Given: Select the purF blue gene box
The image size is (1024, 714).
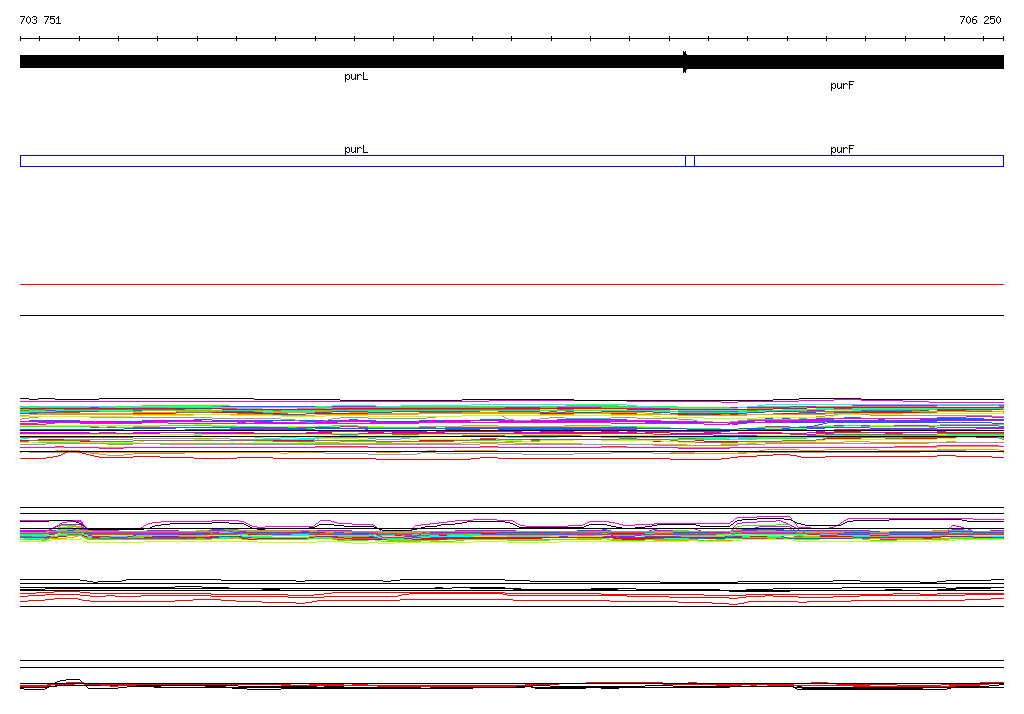Looking at the screenshot, I should pyautogui.click(x=849, y=161).
